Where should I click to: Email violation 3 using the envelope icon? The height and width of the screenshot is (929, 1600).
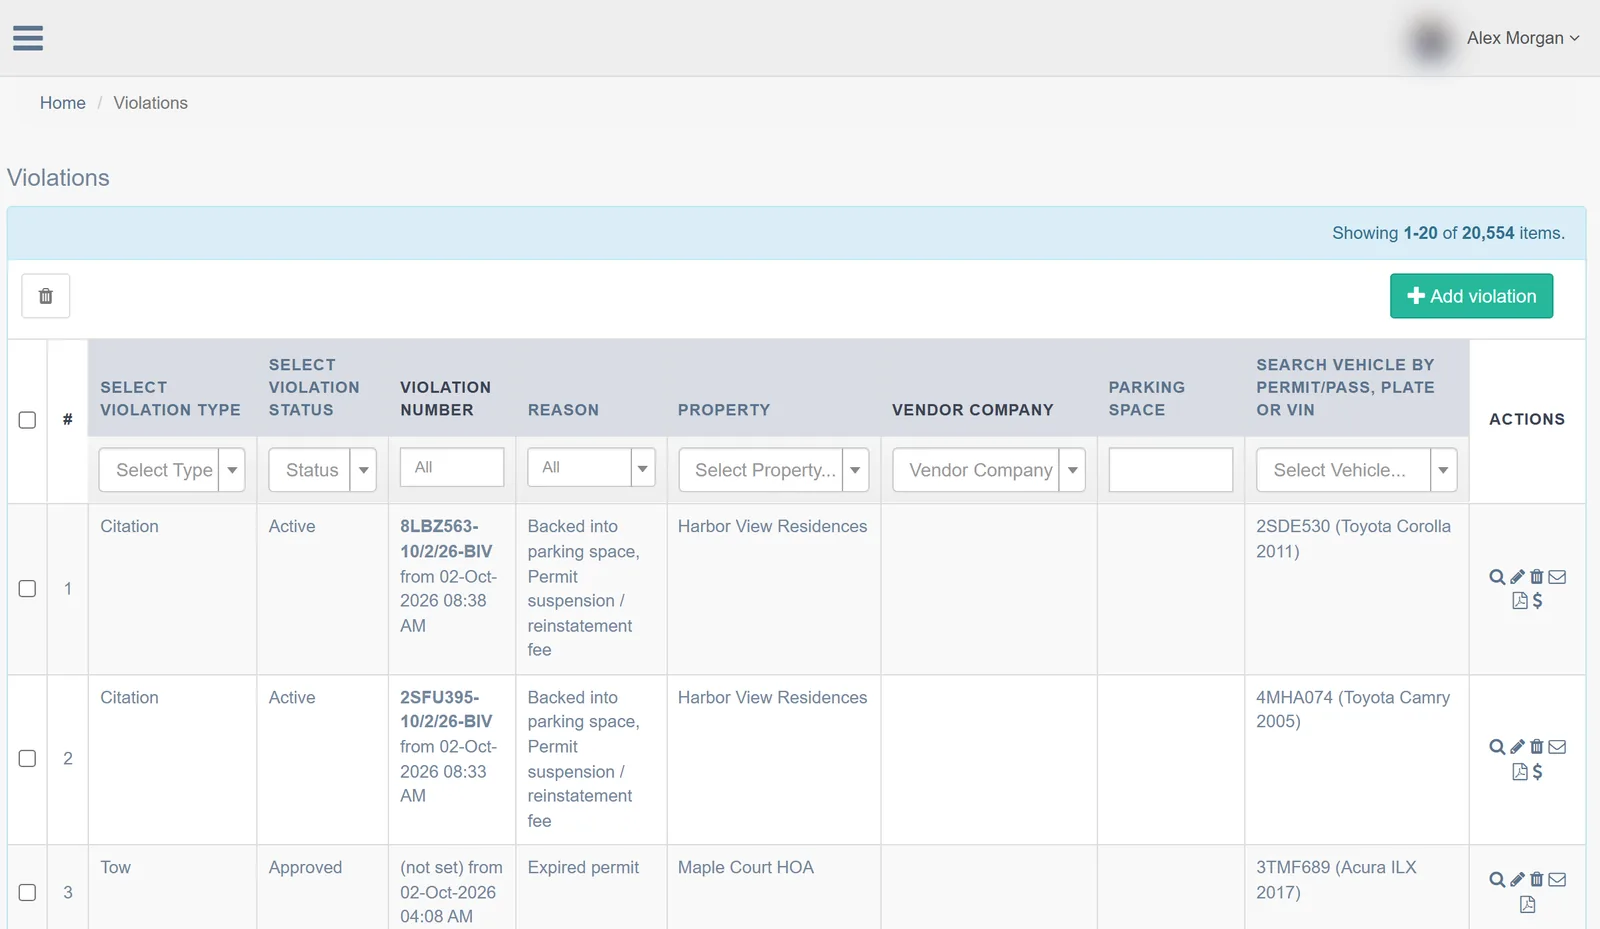click(1557, 880)
